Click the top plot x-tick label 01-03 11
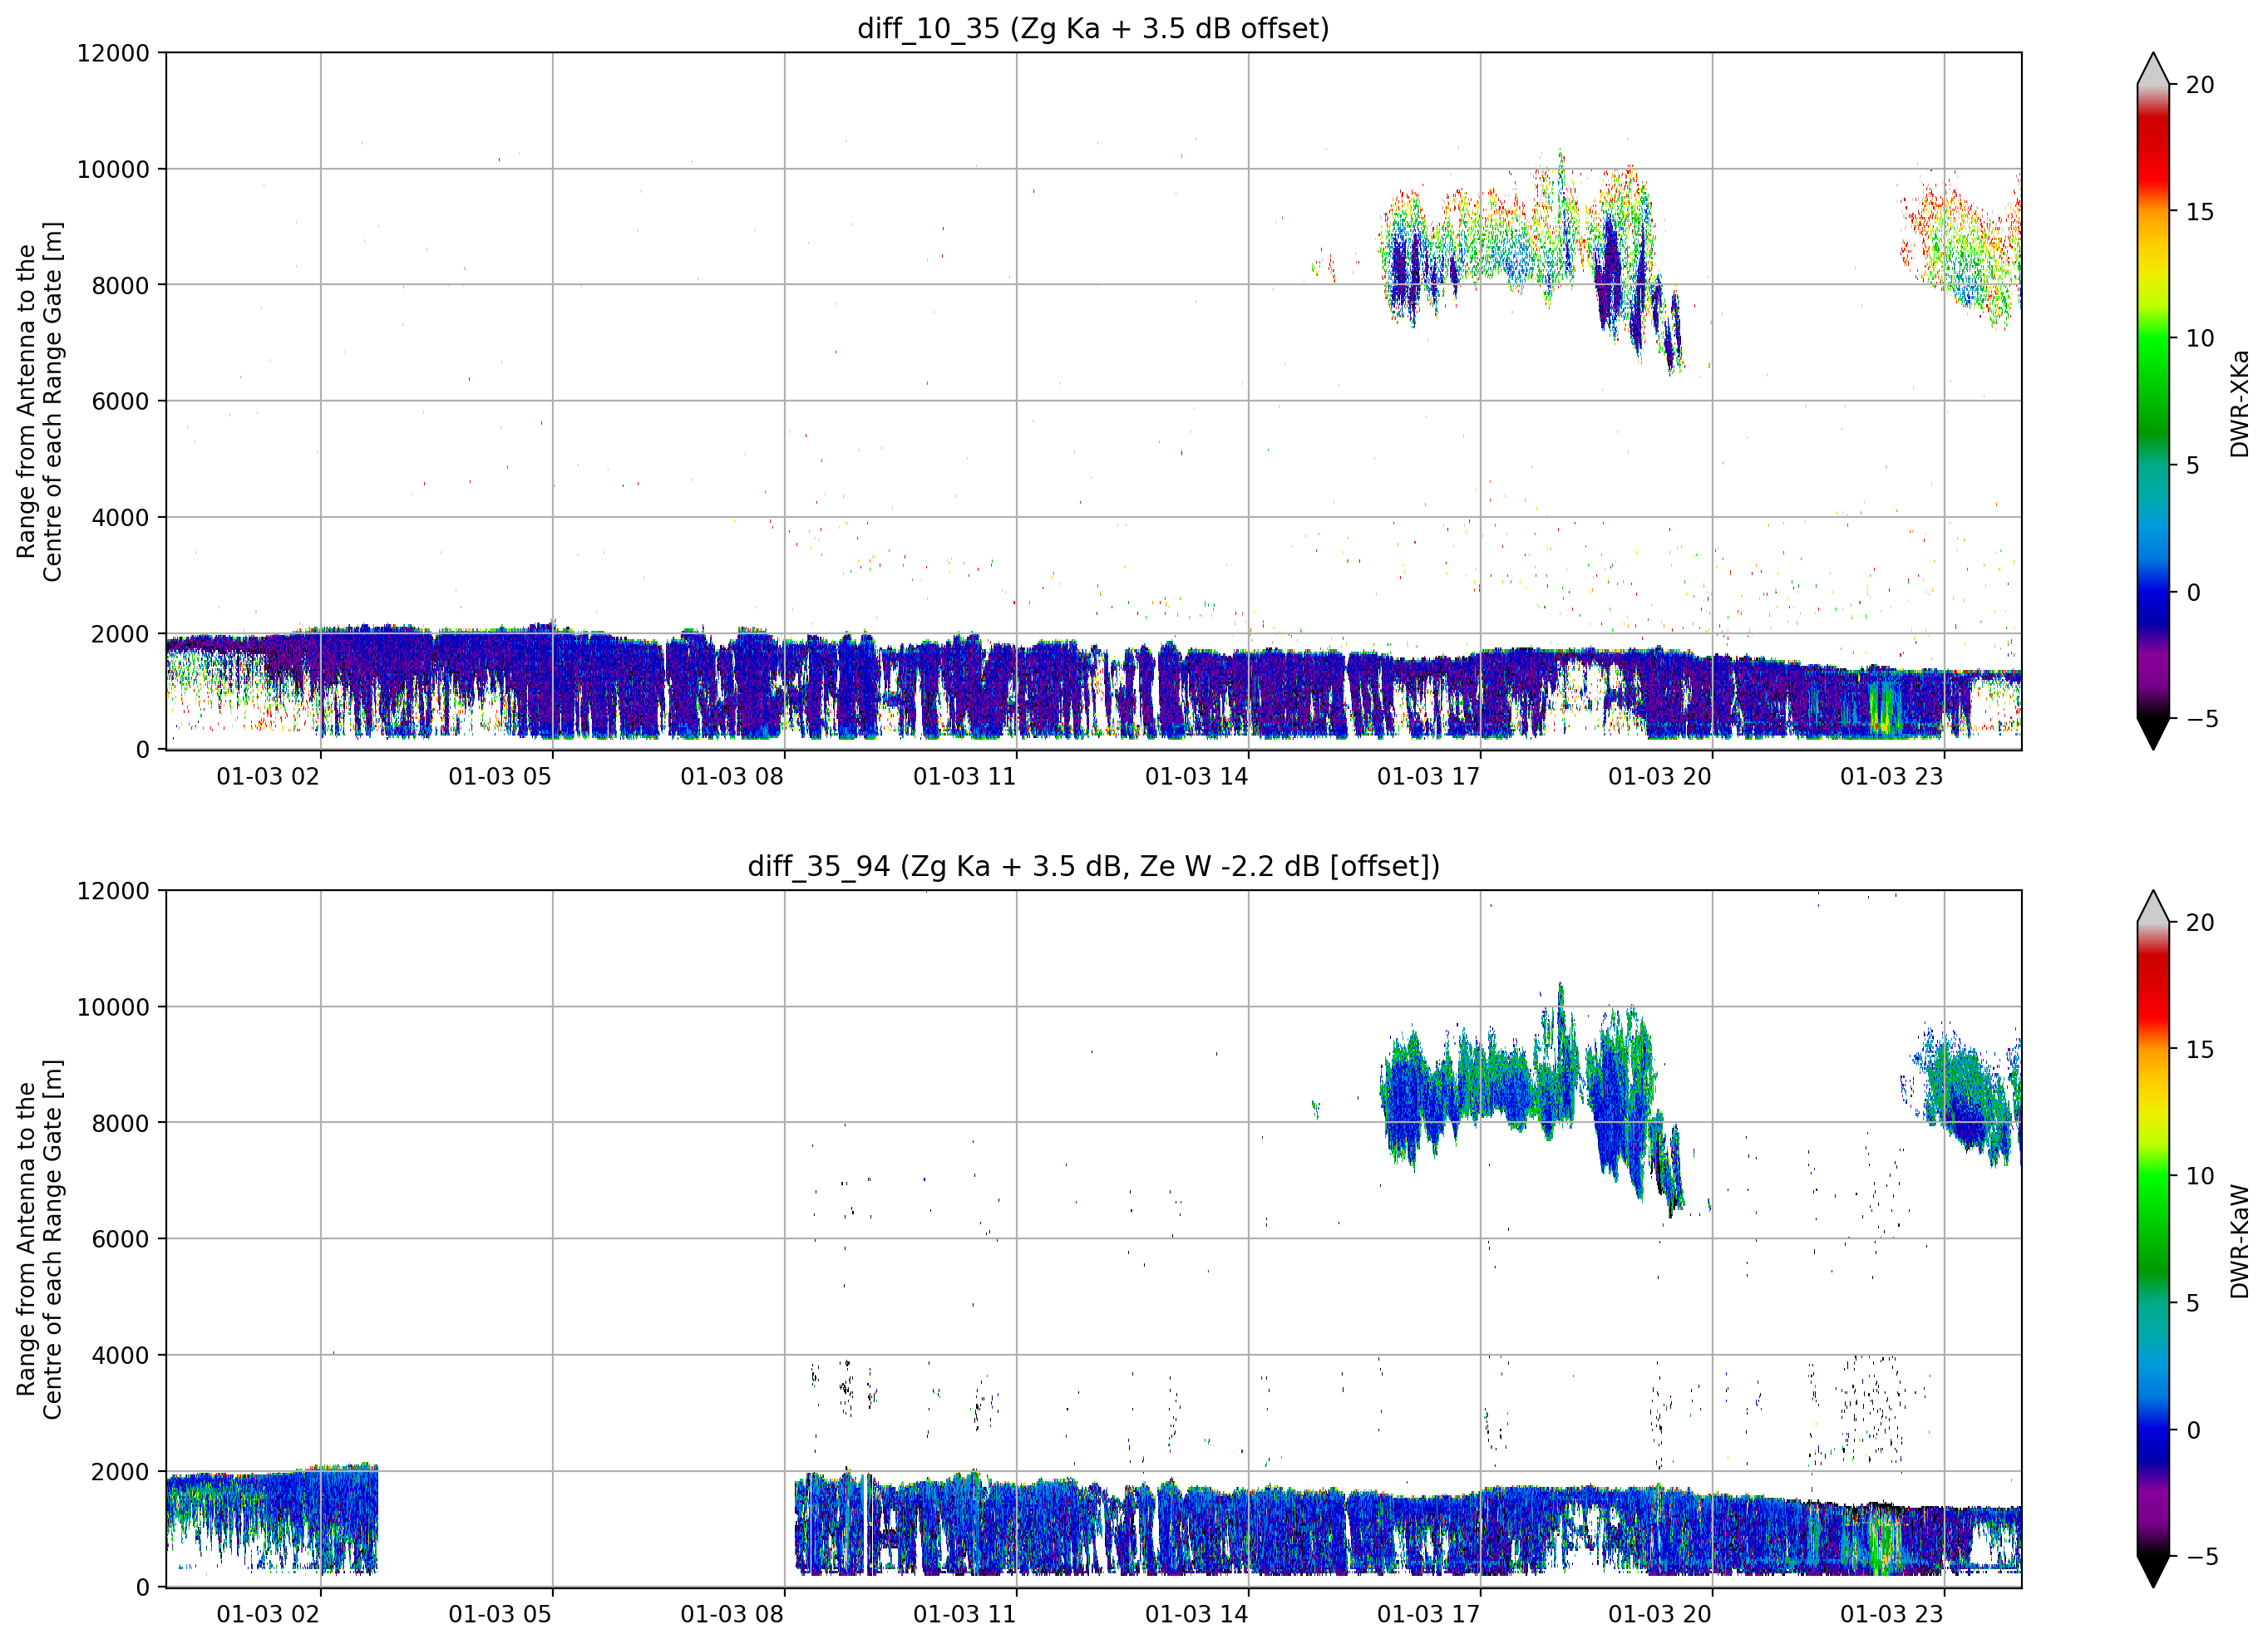 pyautogui.click(x=964, y=777)
